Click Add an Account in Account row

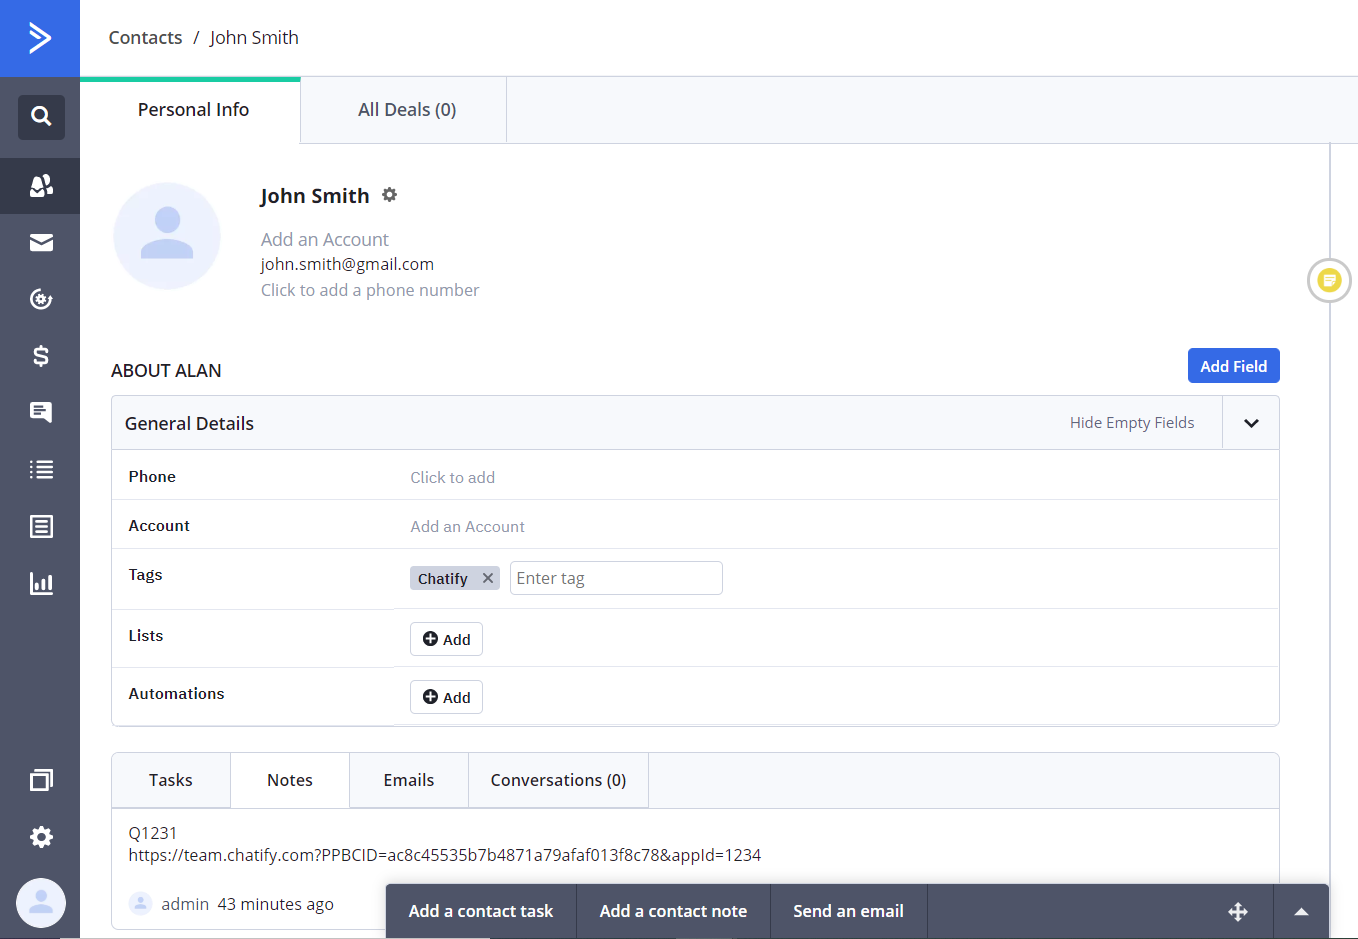click(467, 527)
